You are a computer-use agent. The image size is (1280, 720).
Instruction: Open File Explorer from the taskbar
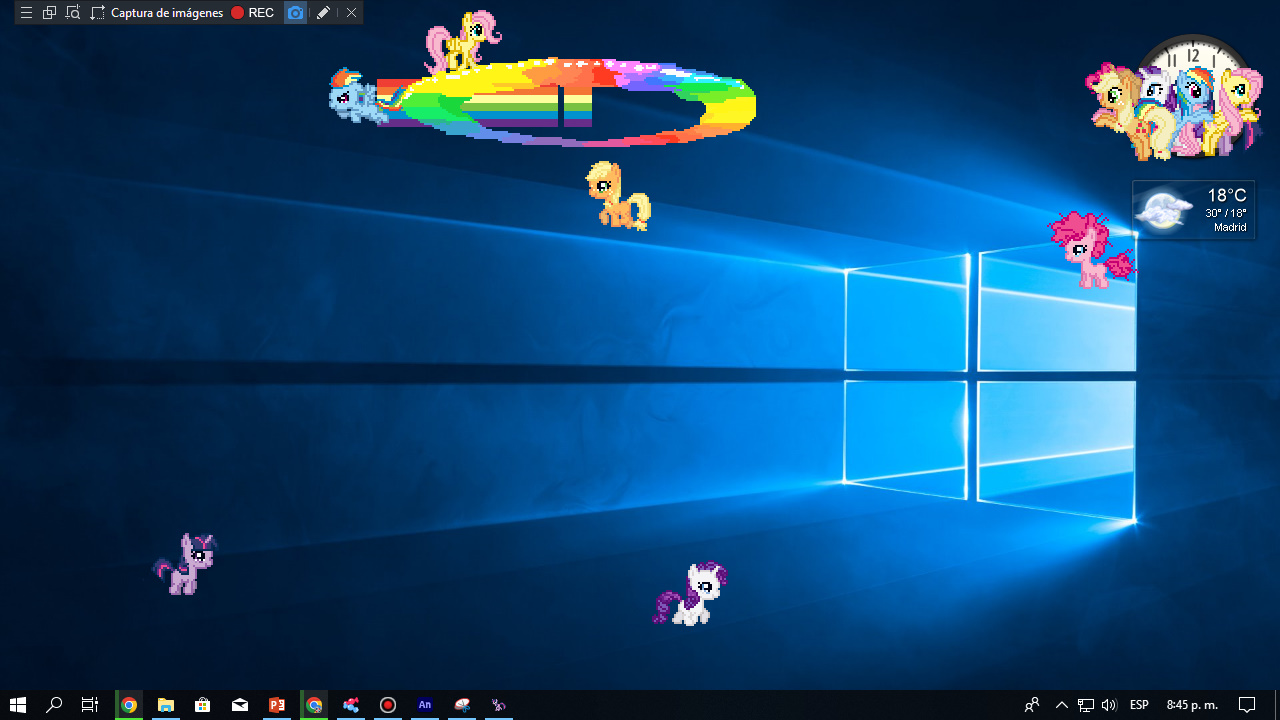(166, 705)
